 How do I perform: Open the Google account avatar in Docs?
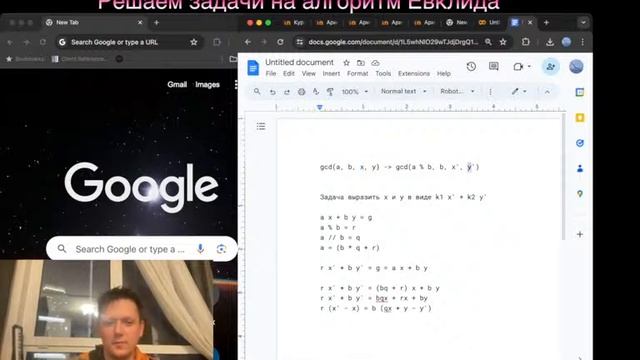point(576,67)
